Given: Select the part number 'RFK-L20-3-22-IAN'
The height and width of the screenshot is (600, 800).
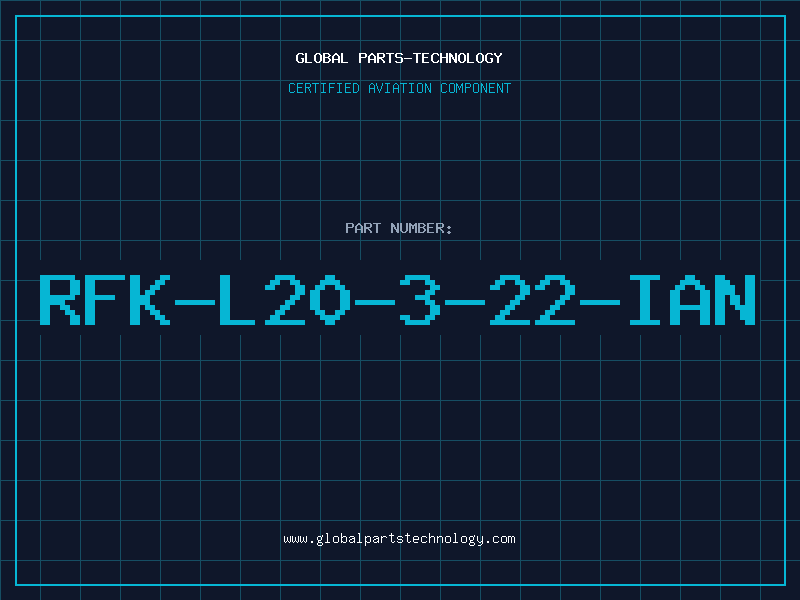Looking at the screenshot, I should click(x=397, y=300).
